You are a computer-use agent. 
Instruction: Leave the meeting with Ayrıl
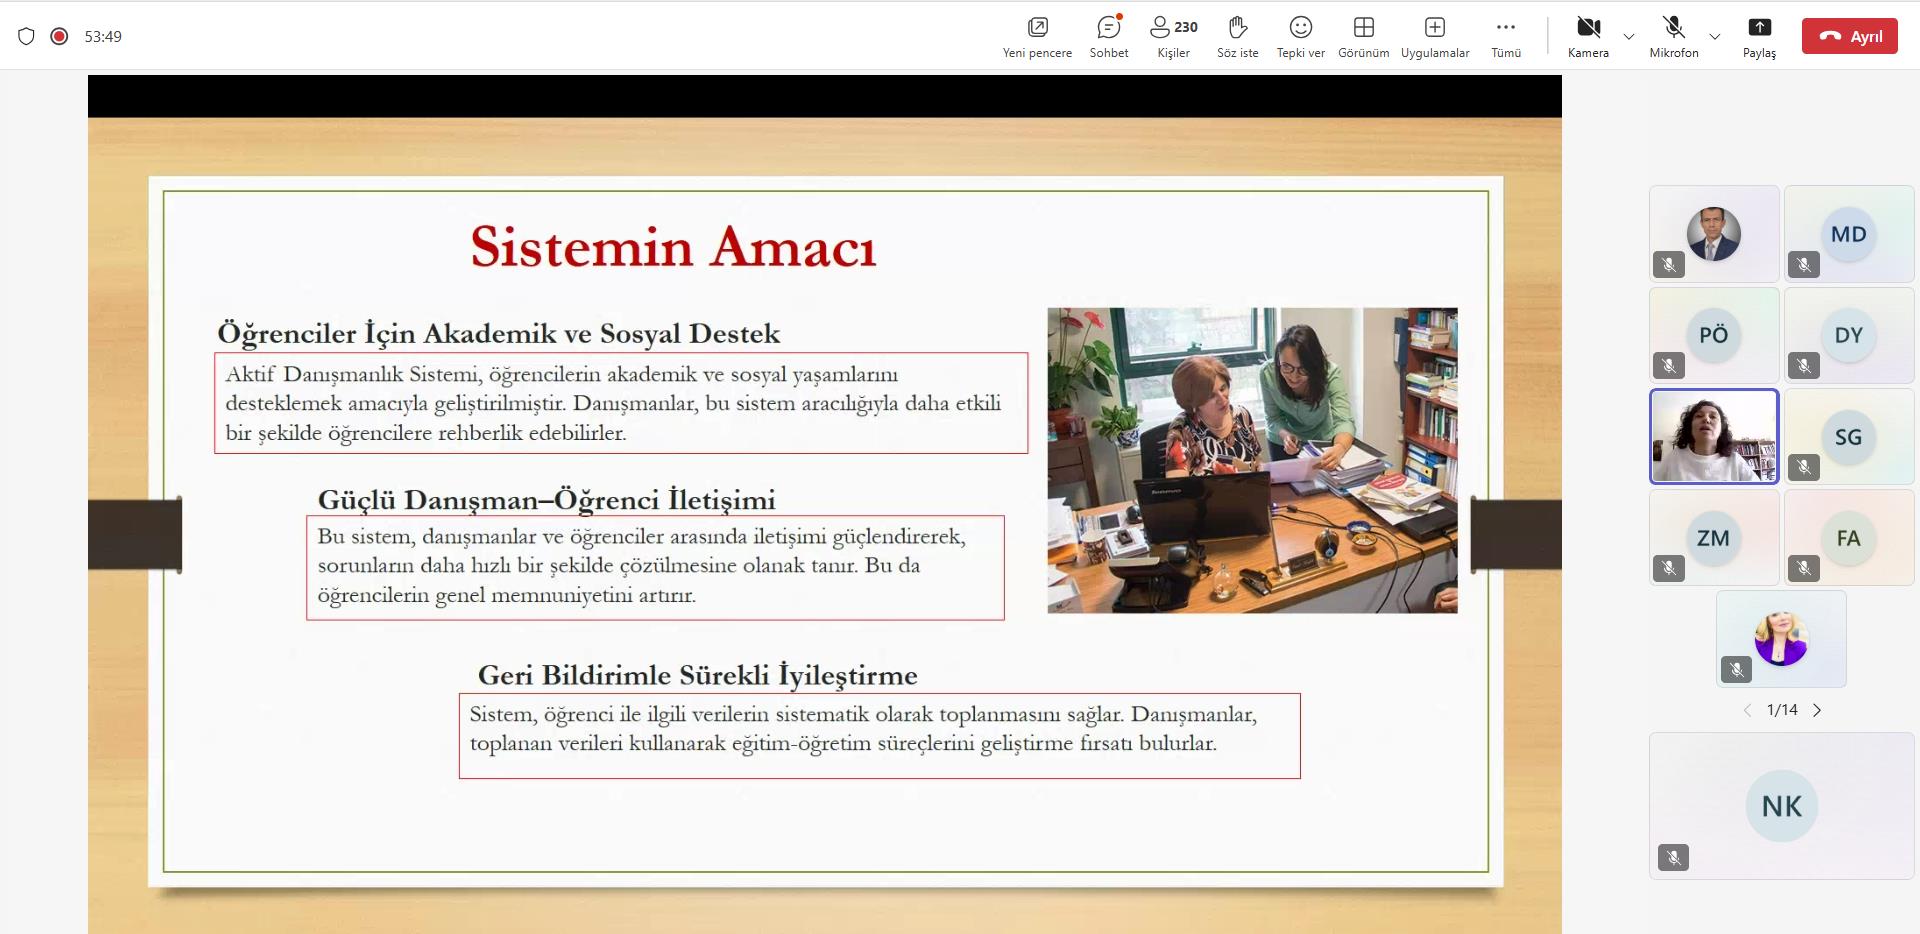tap(1849, 36)
